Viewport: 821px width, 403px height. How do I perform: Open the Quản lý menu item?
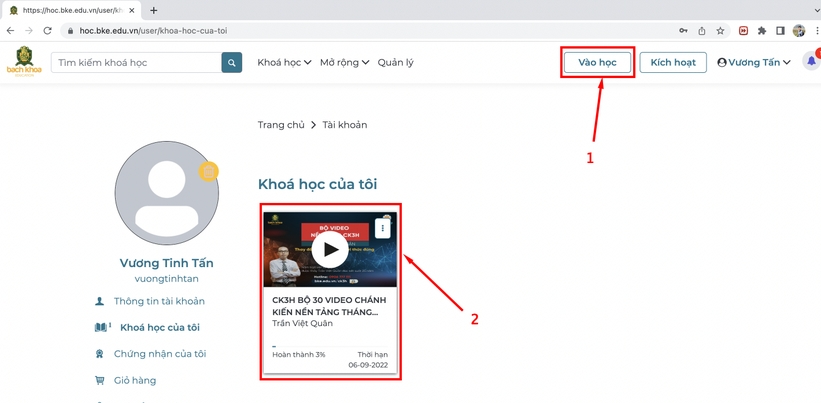coord(395,62)
